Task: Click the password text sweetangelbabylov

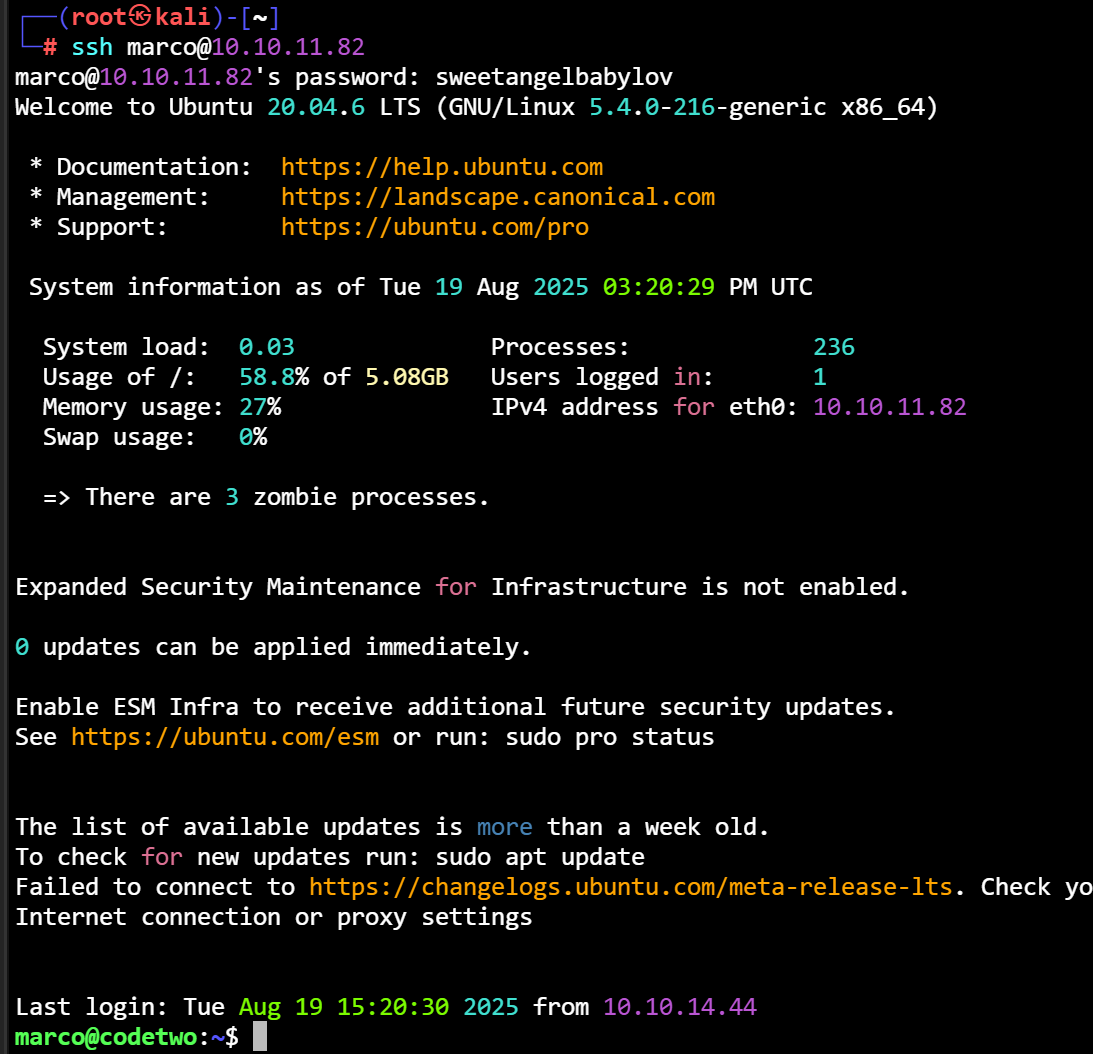Action: [554, 77]
